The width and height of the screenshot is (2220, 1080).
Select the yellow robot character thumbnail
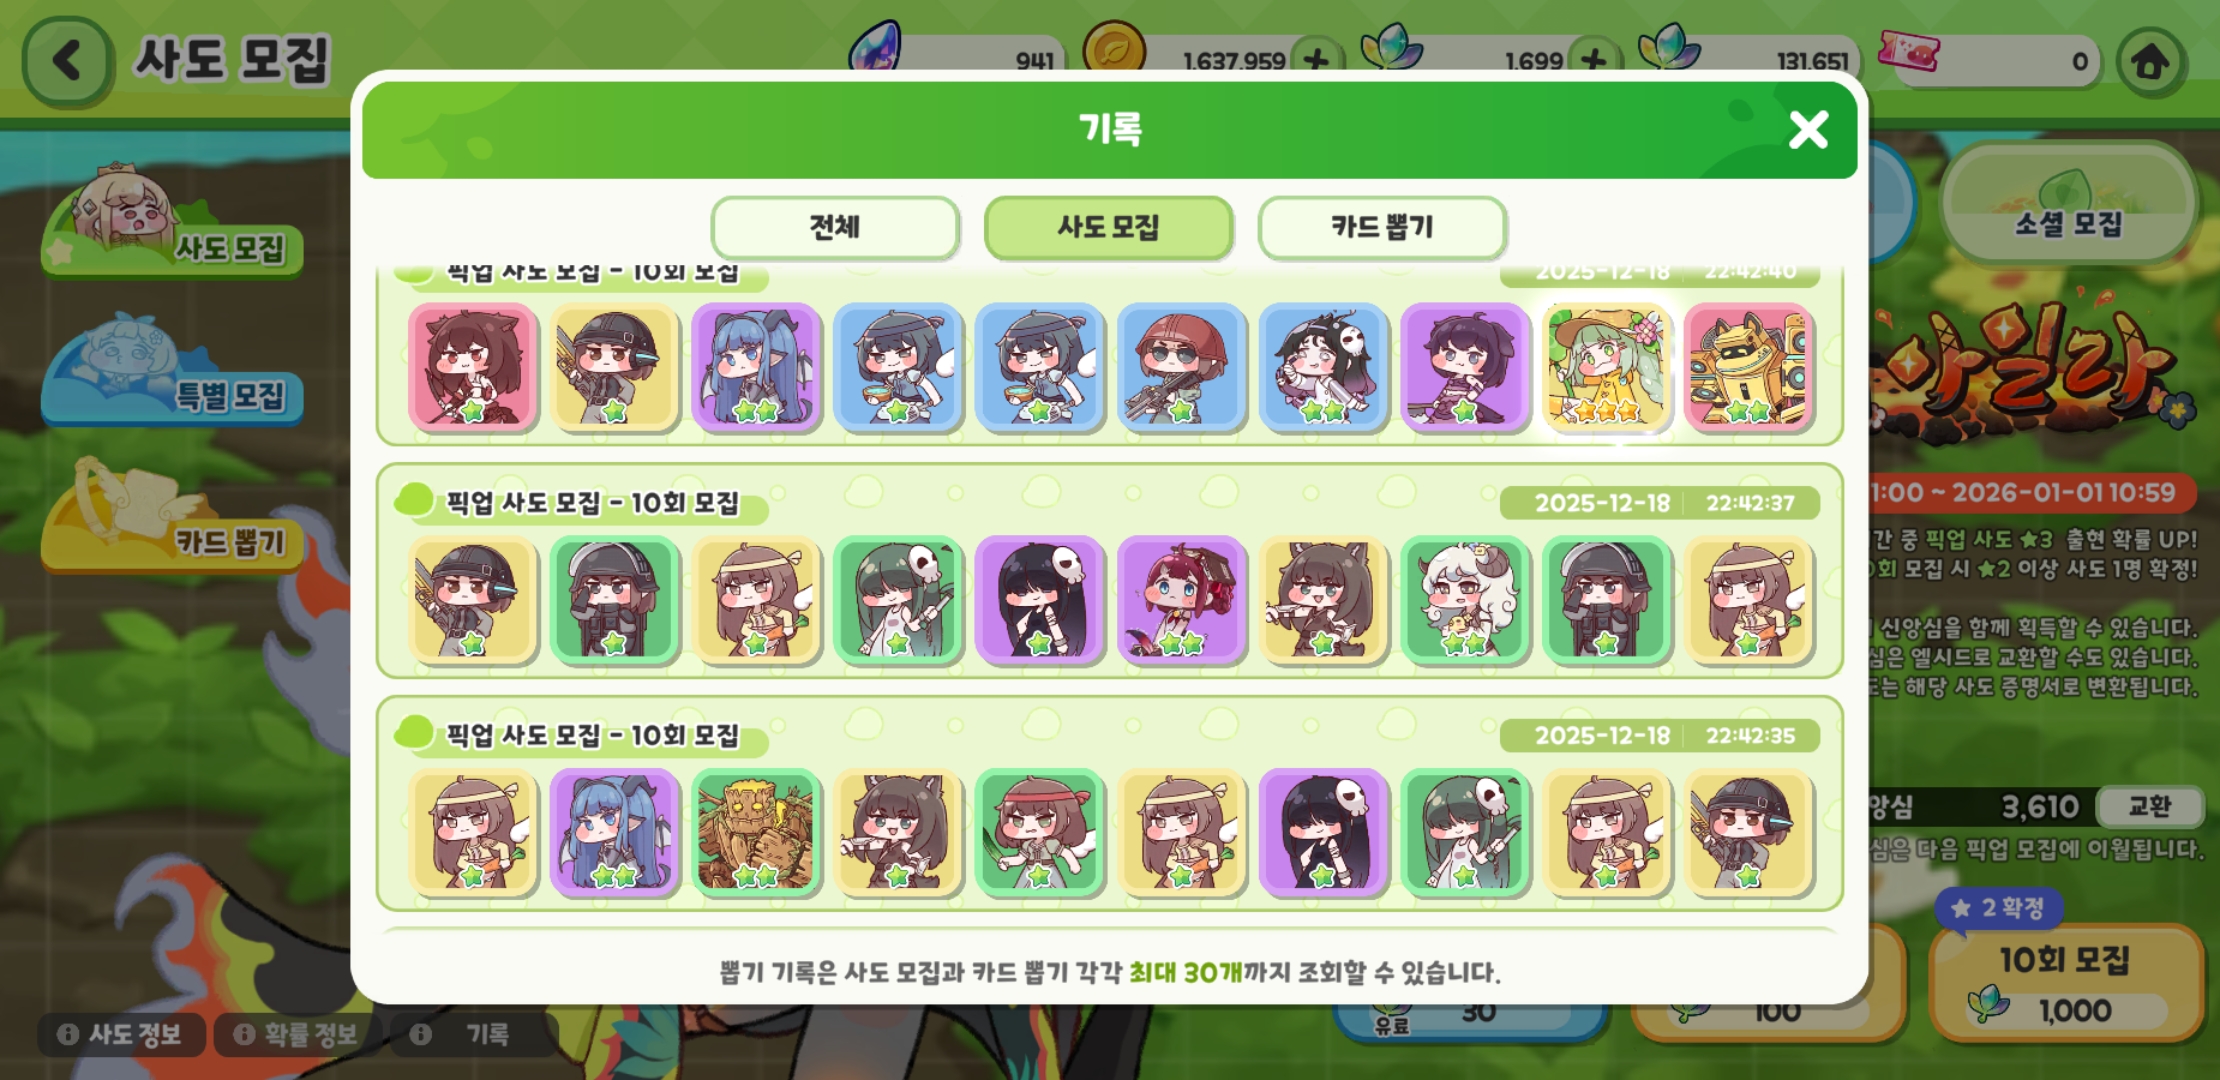pyautogui.click(x=1748, y=368)
